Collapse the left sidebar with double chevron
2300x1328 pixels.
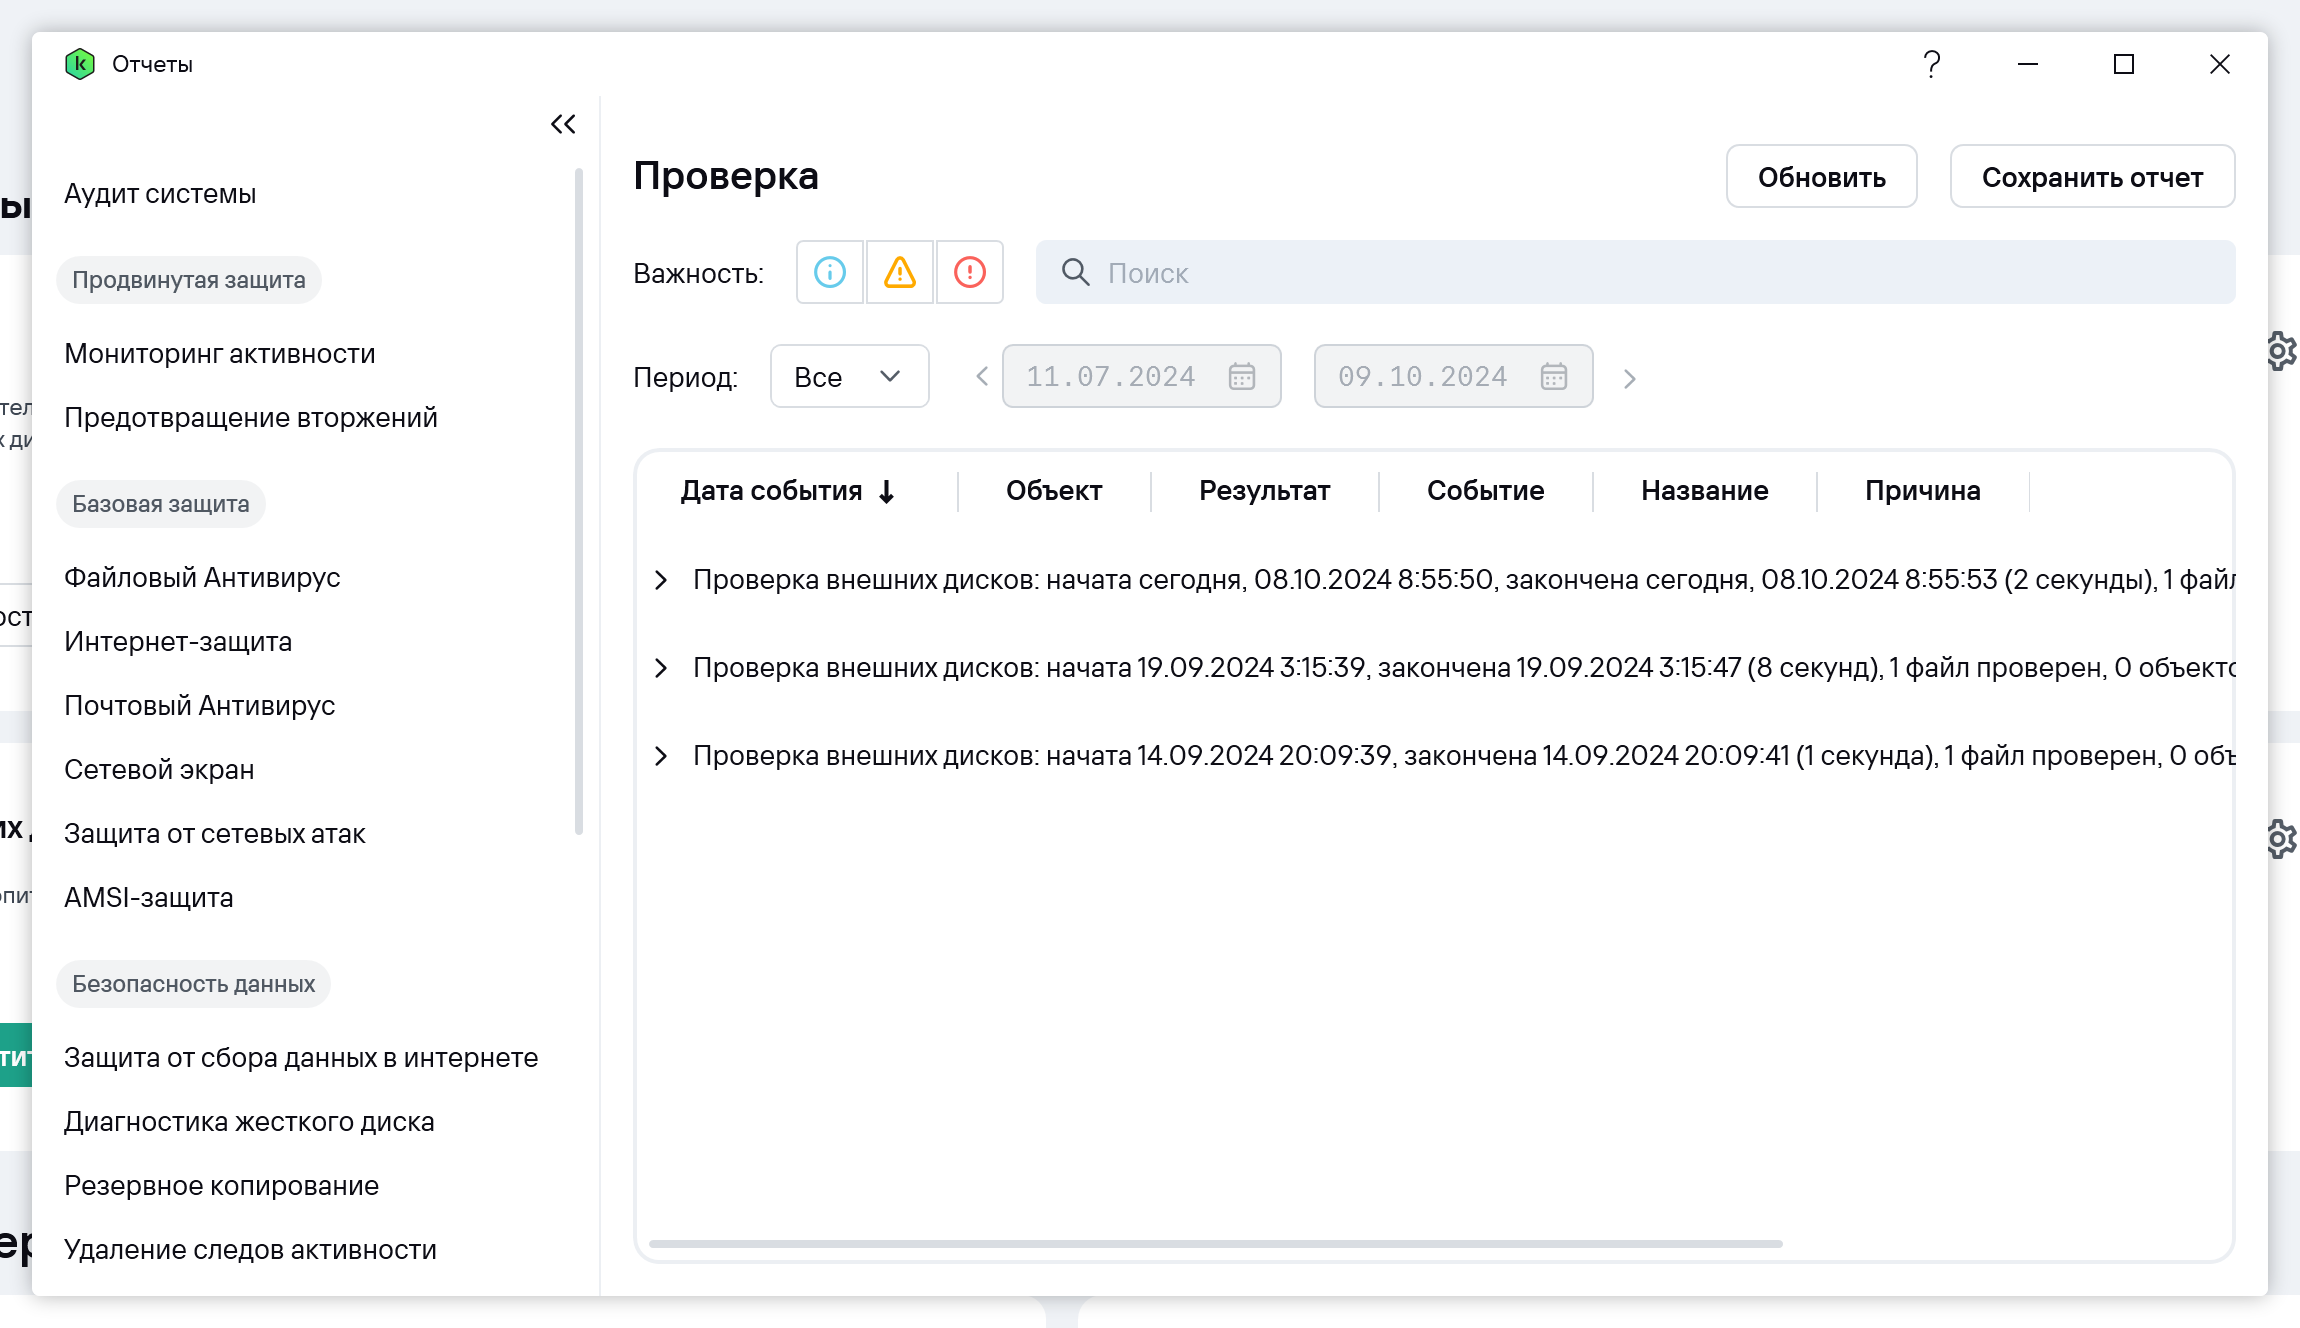(x=563, y=124)
